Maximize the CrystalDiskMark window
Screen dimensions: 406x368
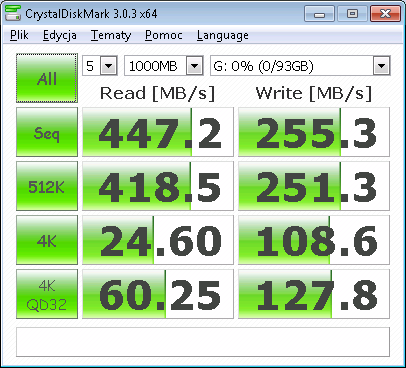tap(352, 14)
